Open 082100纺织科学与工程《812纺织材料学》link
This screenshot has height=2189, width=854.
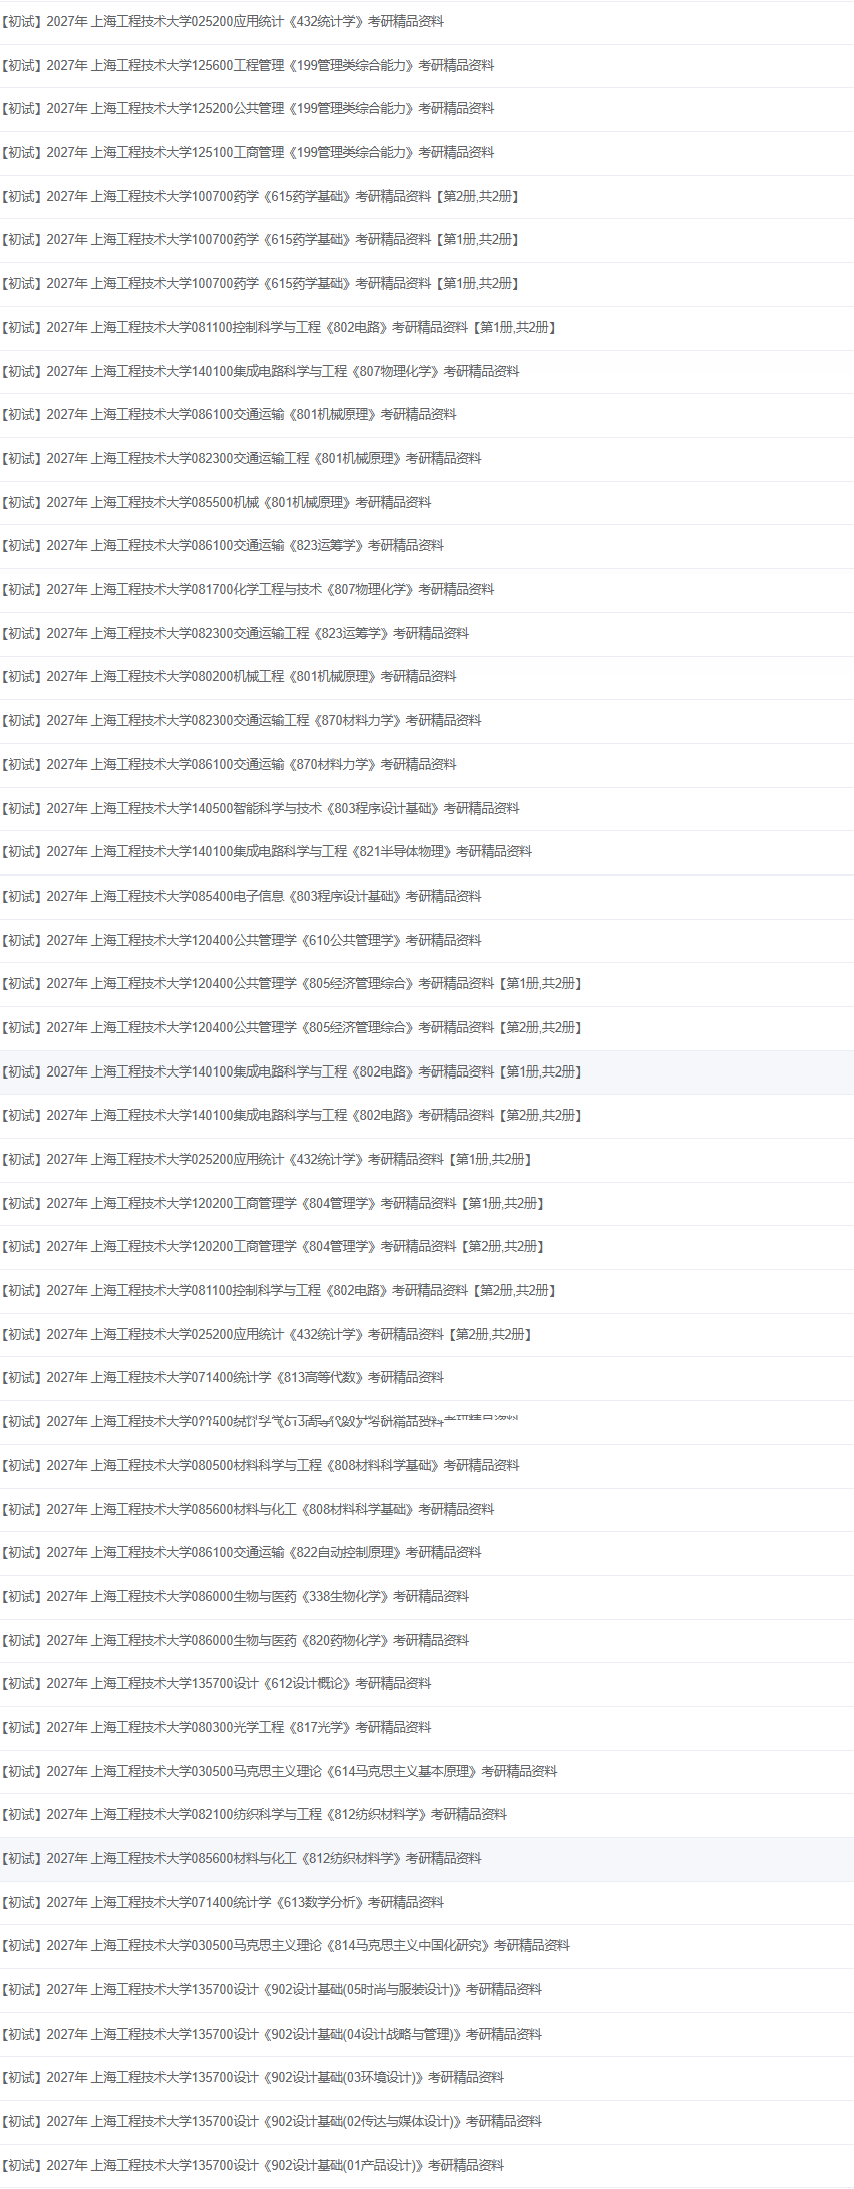point(254,1814)
